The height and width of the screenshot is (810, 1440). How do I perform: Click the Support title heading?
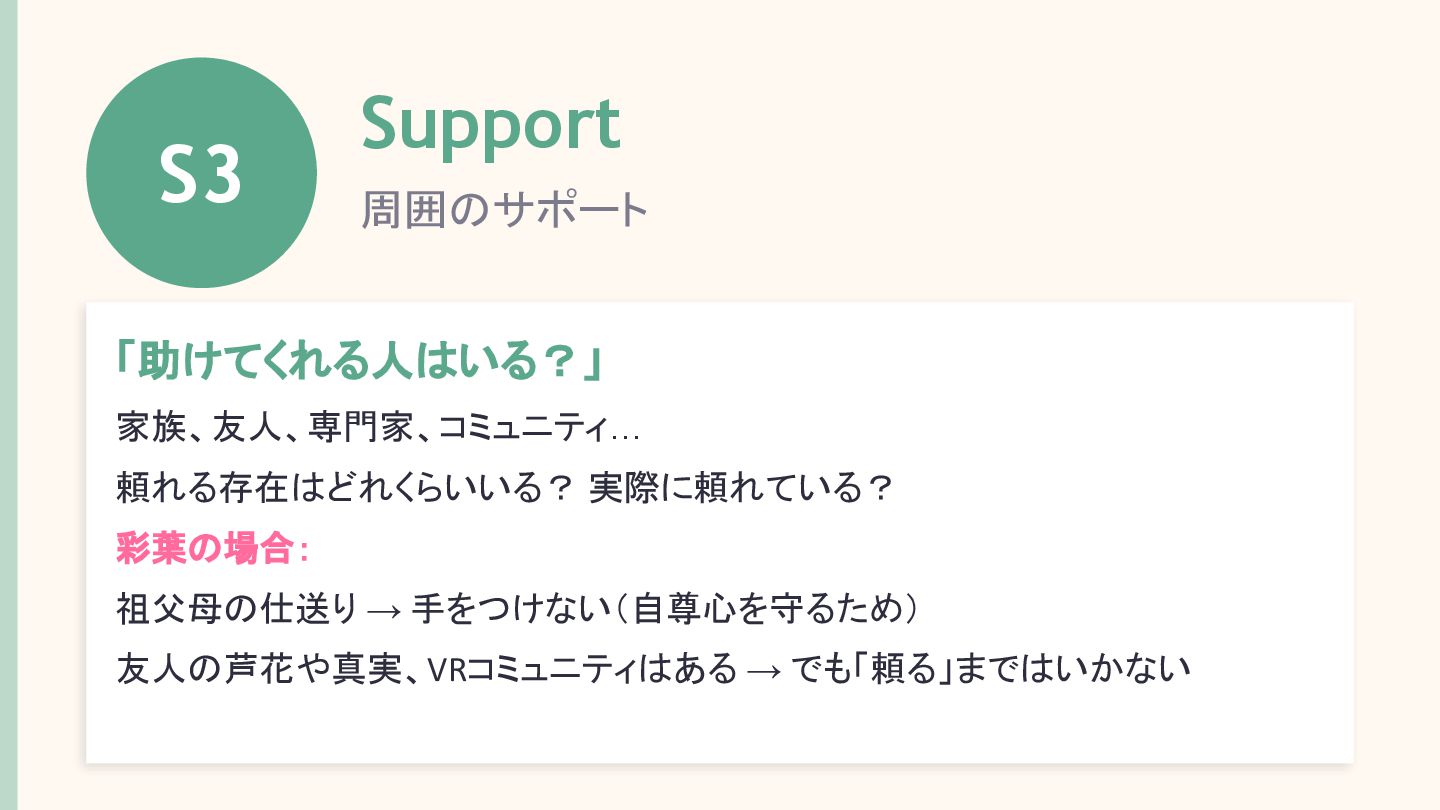click(x=490, y=123)
